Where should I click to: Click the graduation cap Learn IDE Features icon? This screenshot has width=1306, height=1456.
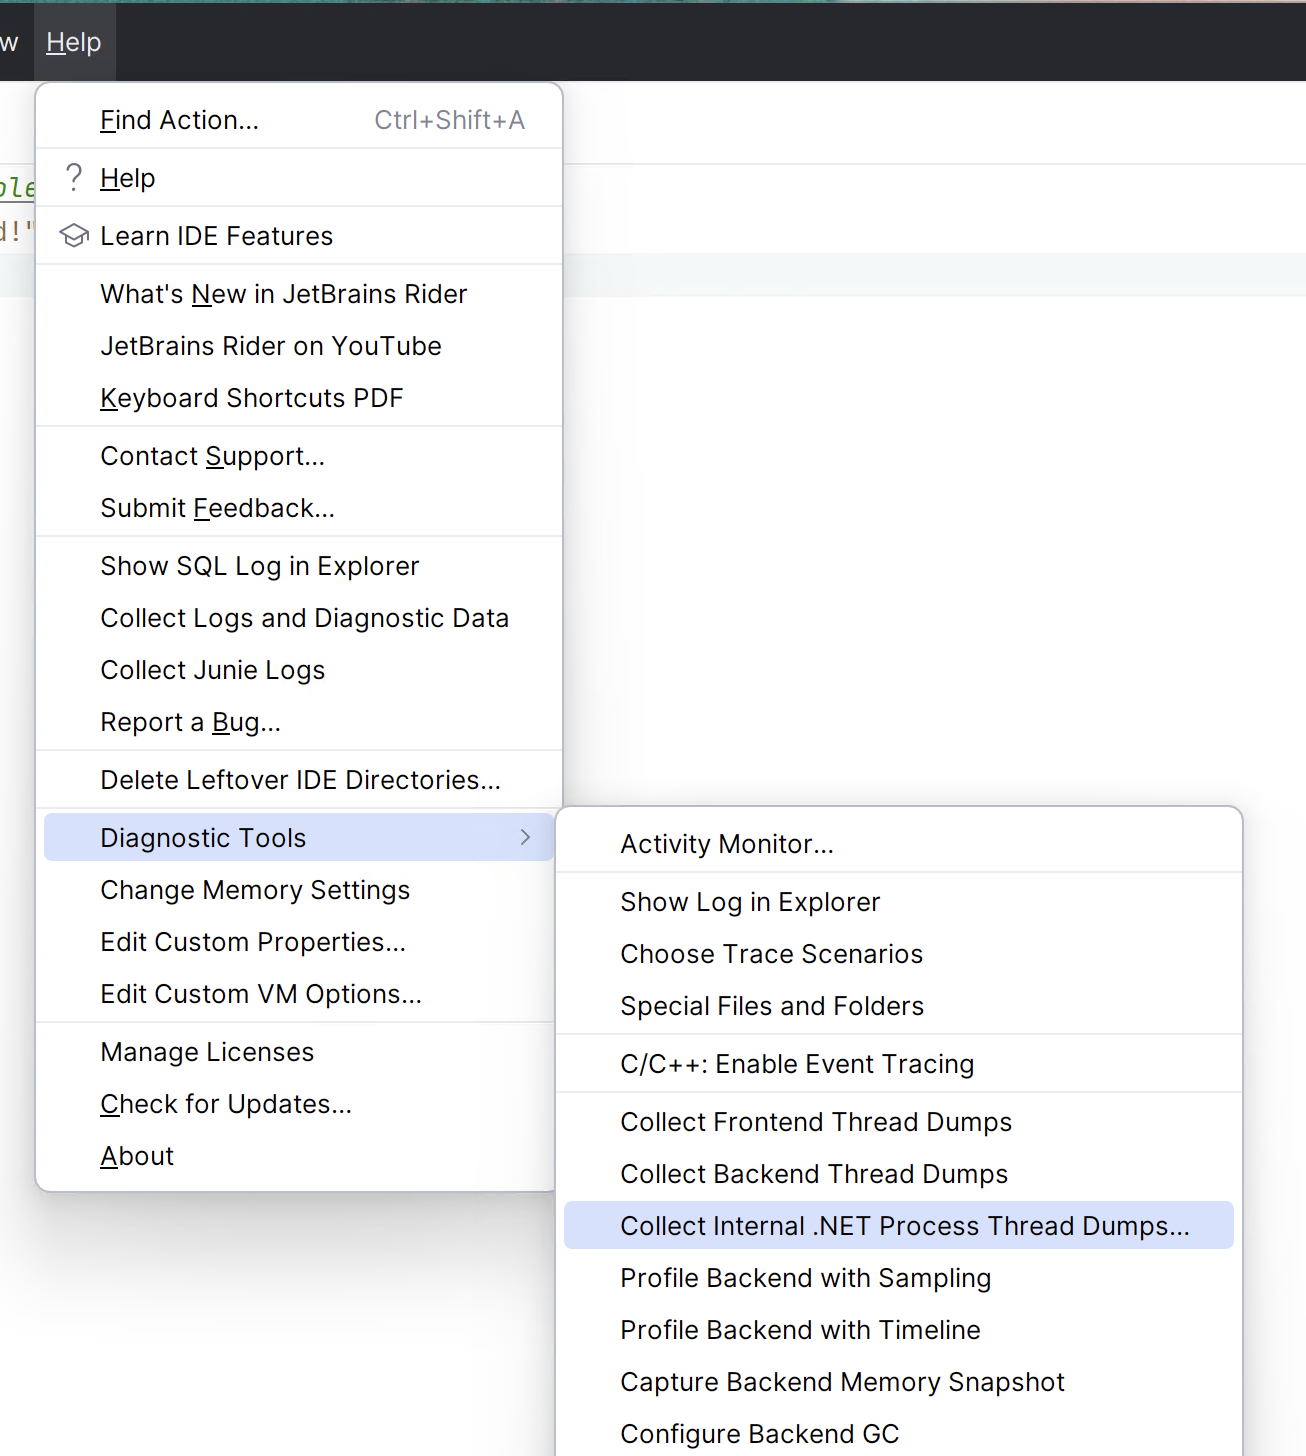(73, 235)
